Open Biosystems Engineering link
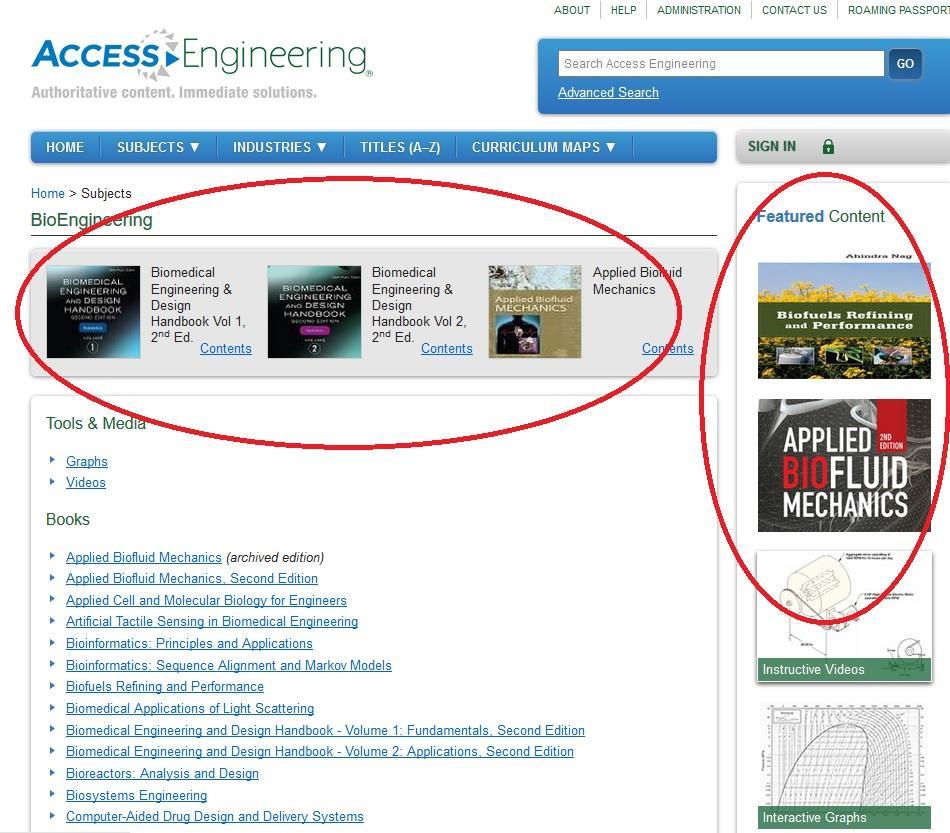 136,795
